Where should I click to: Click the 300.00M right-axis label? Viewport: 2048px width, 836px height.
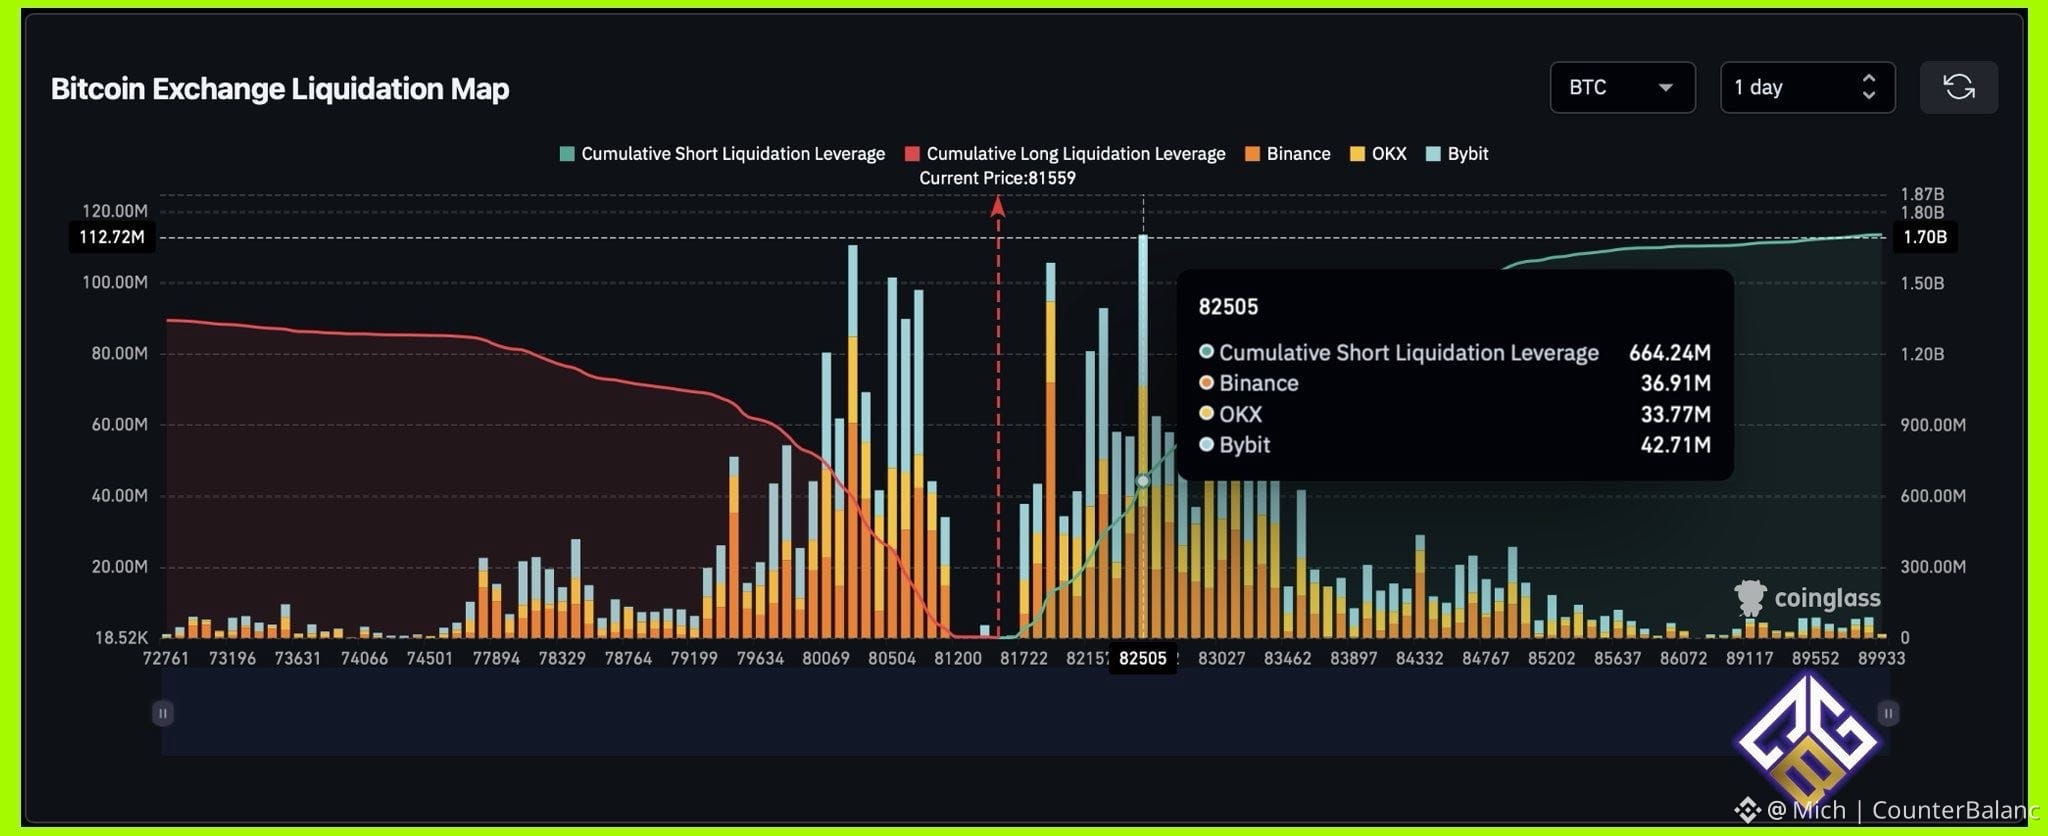[1933, 567]
